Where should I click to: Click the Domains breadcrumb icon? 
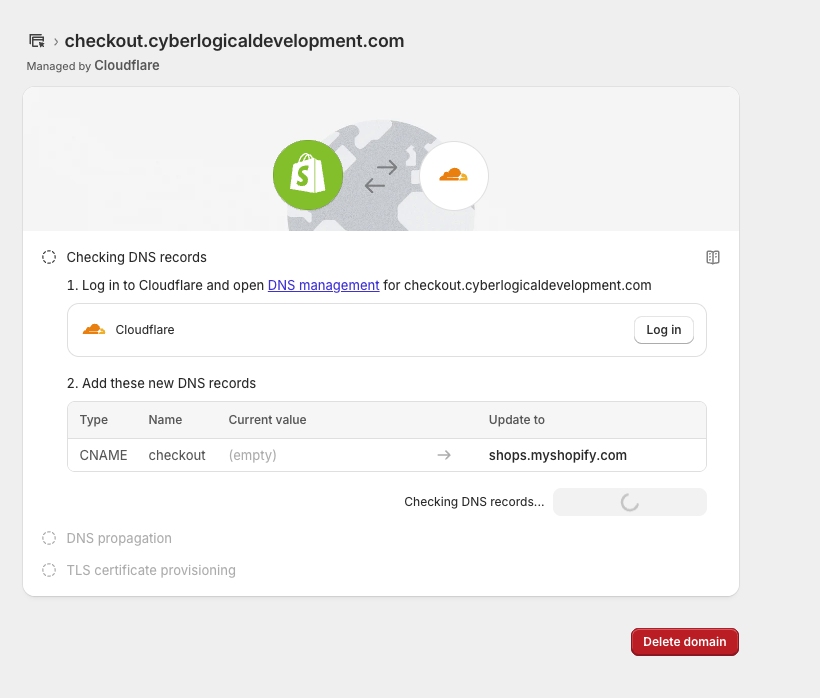pyautogui.click(x=37, y=41)
